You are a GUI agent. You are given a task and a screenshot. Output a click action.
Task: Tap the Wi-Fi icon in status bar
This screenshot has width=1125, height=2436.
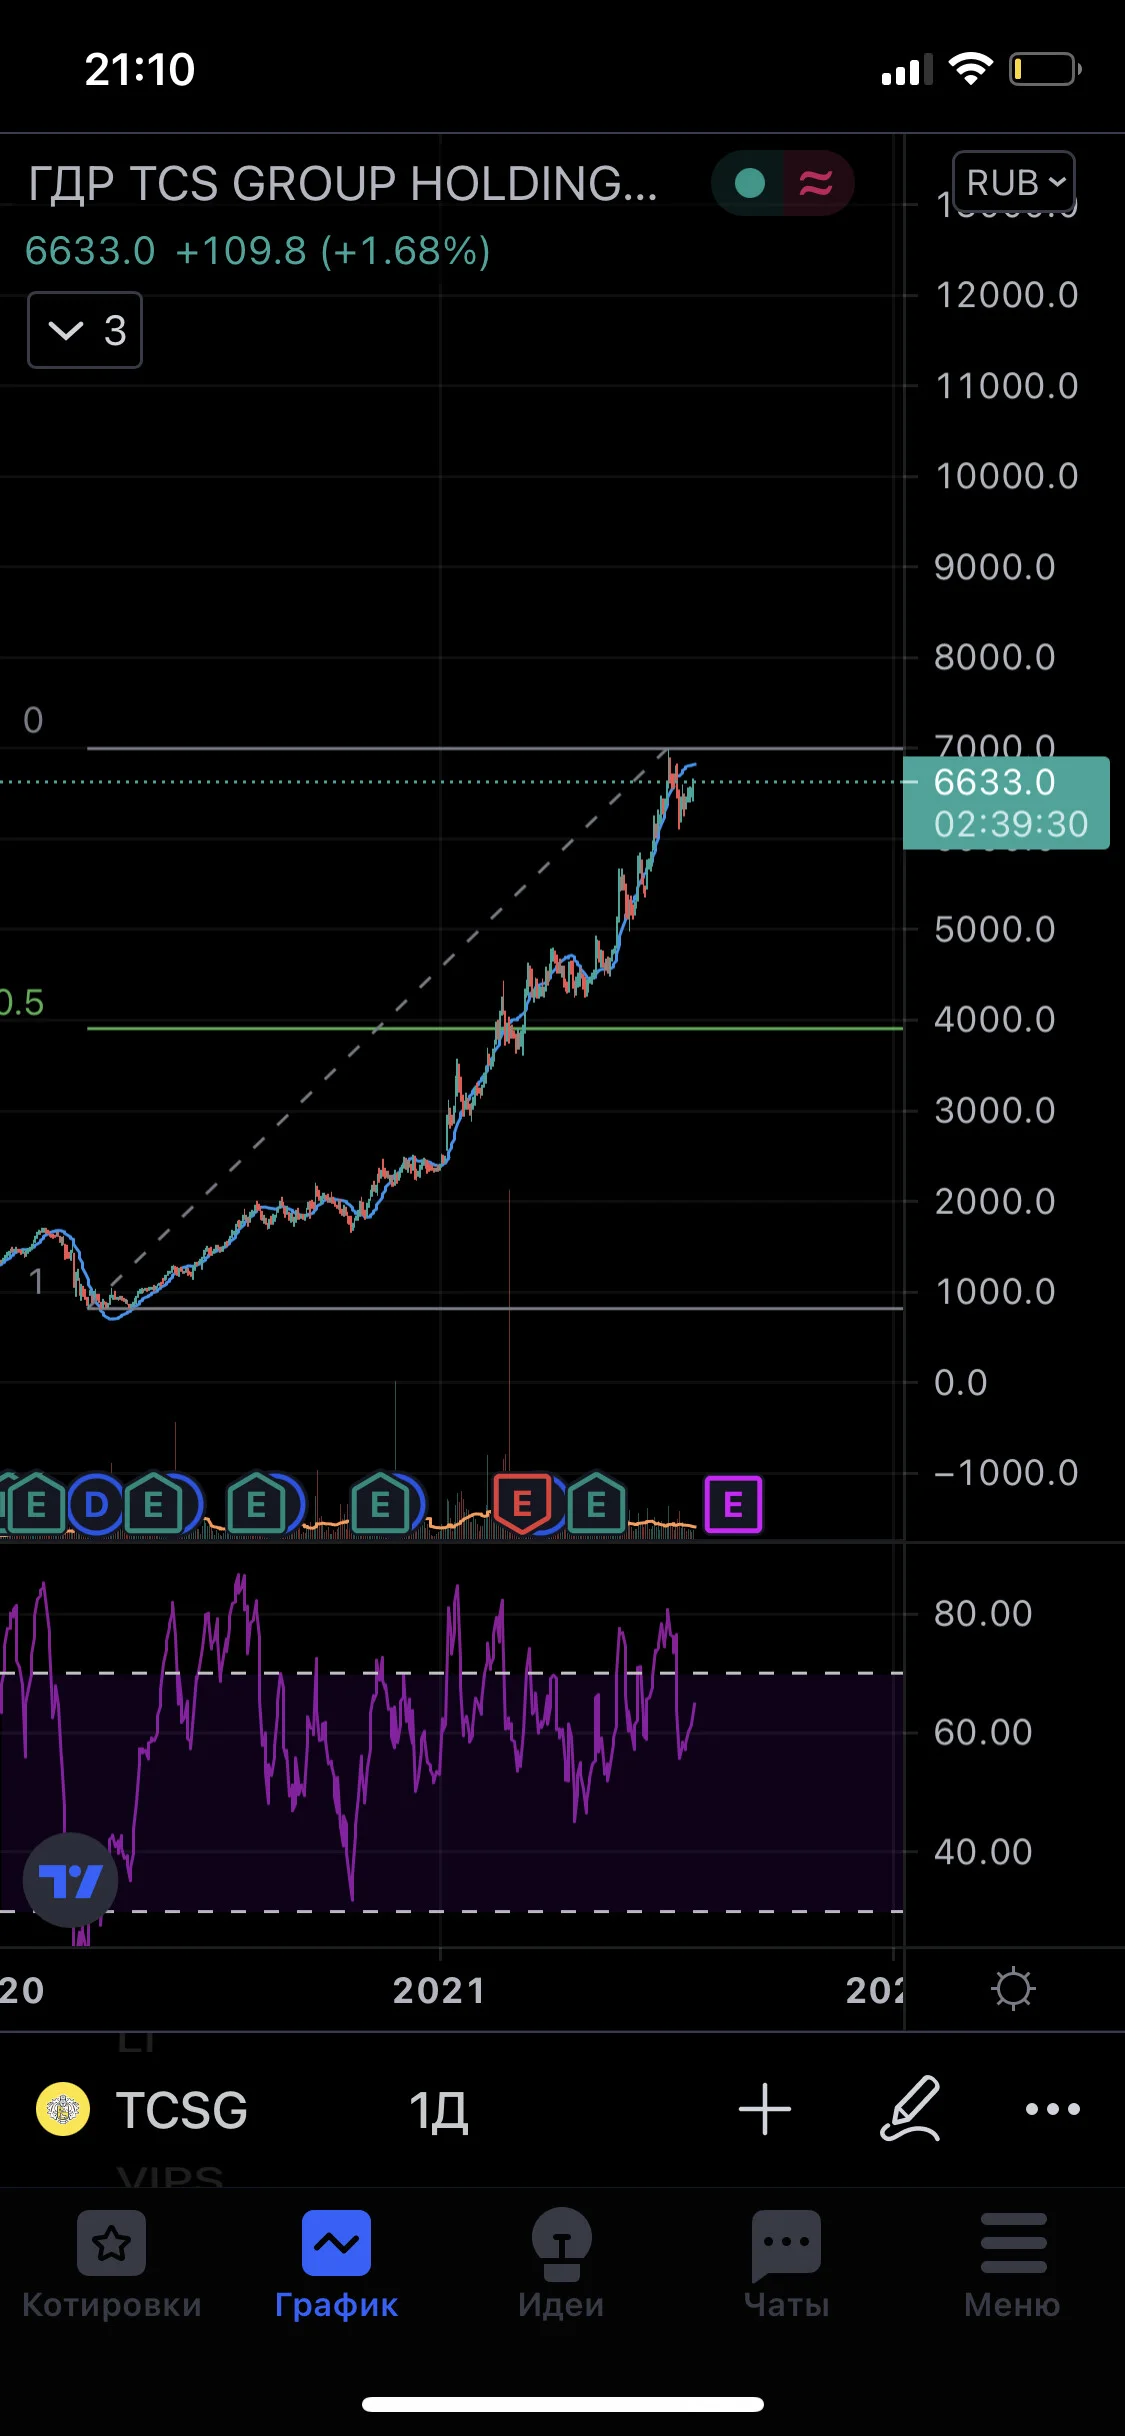(970, 68)
